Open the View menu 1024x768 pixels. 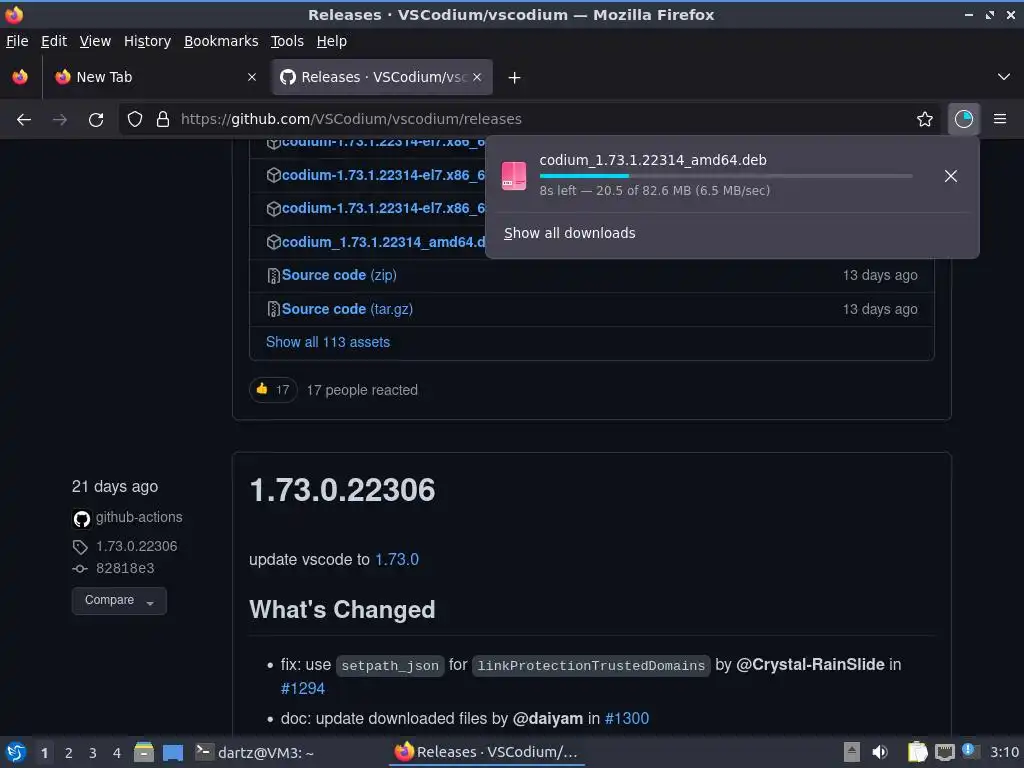95,41
